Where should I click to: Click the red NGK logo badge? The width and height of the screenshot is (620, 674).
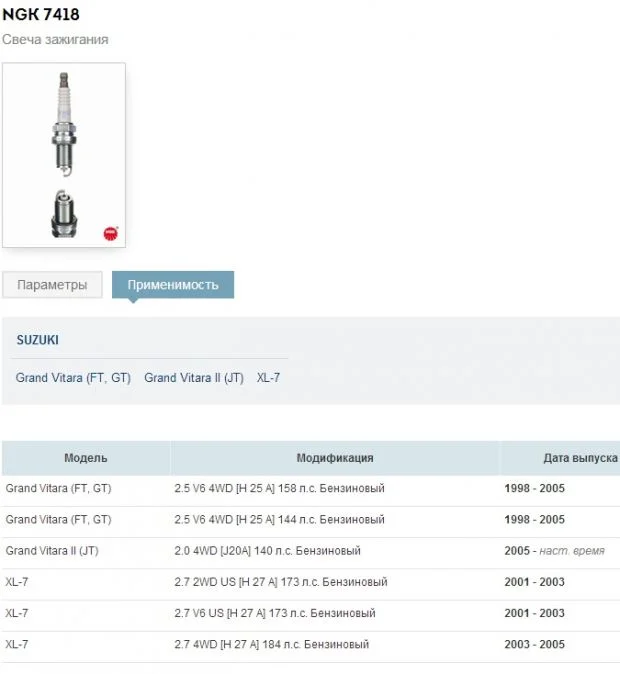[110, 234]
